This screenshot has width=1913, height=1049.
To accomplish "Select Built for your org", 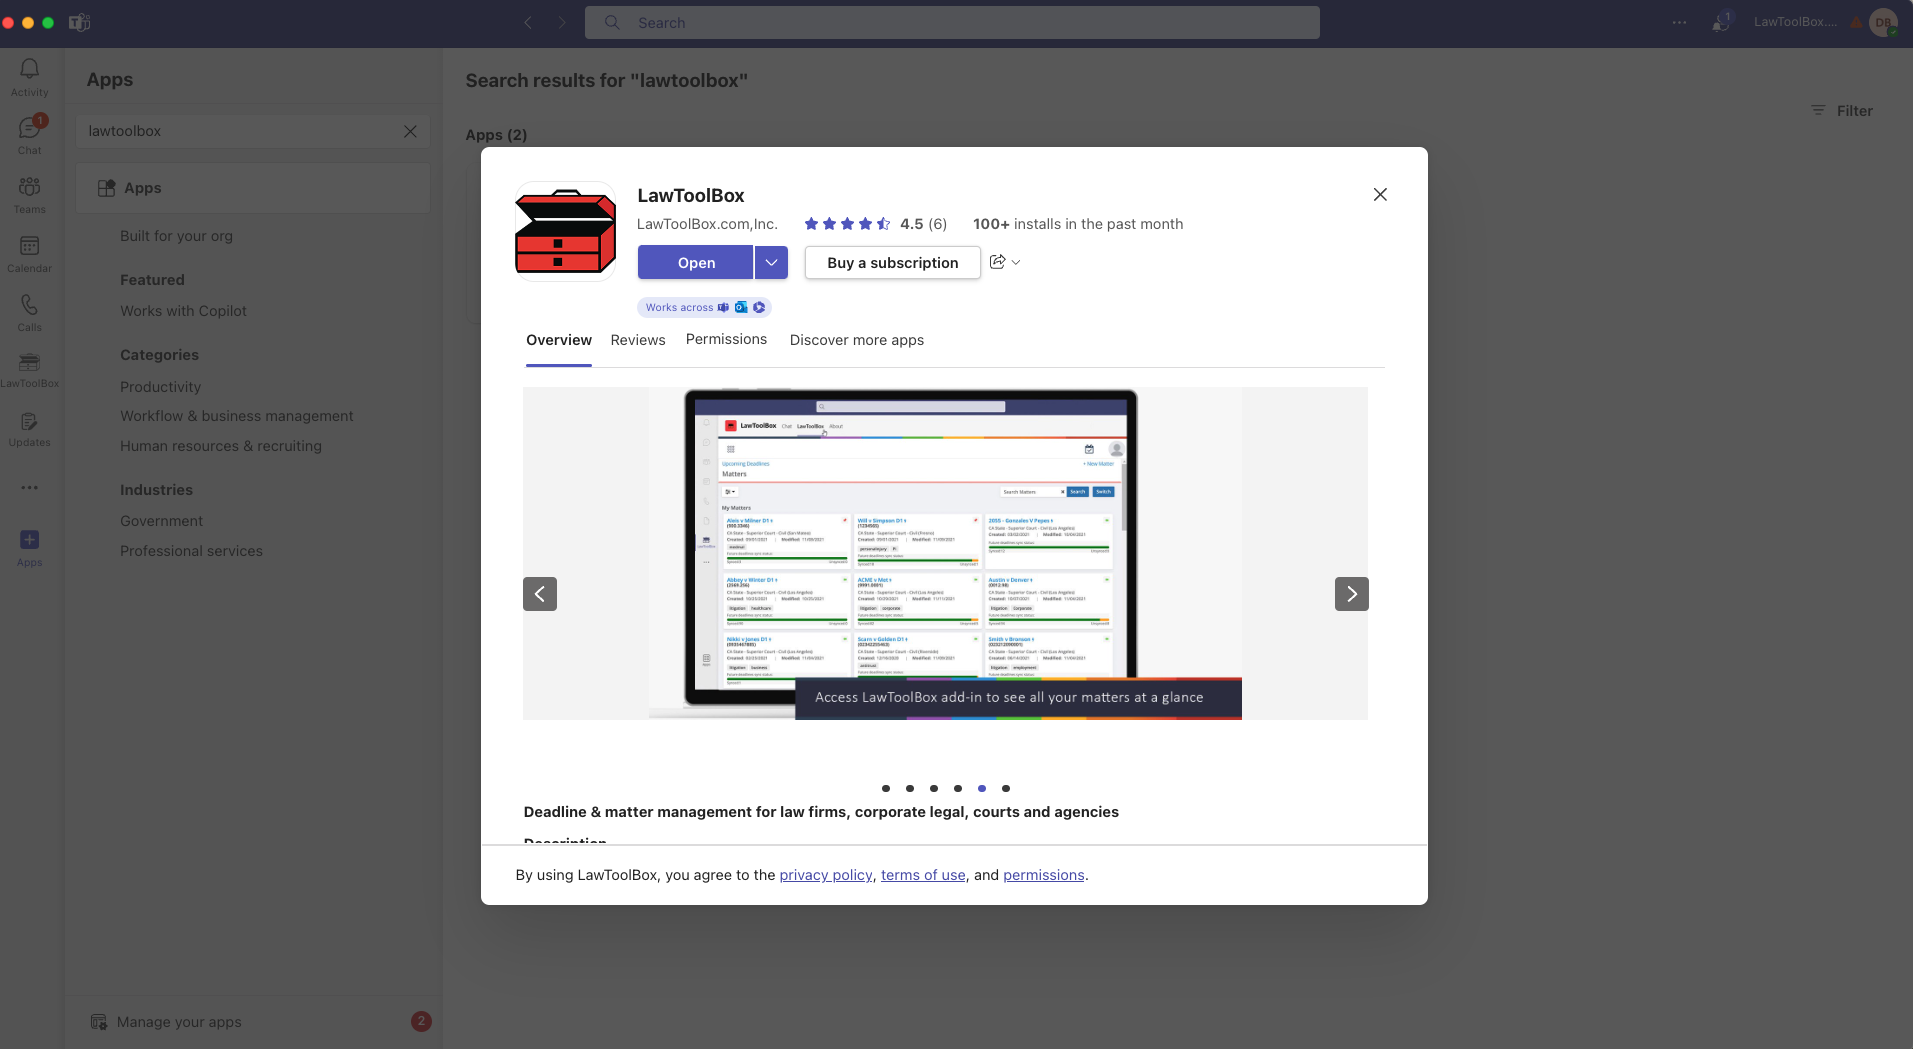I will pyautogui.click(x=176, y=236).
